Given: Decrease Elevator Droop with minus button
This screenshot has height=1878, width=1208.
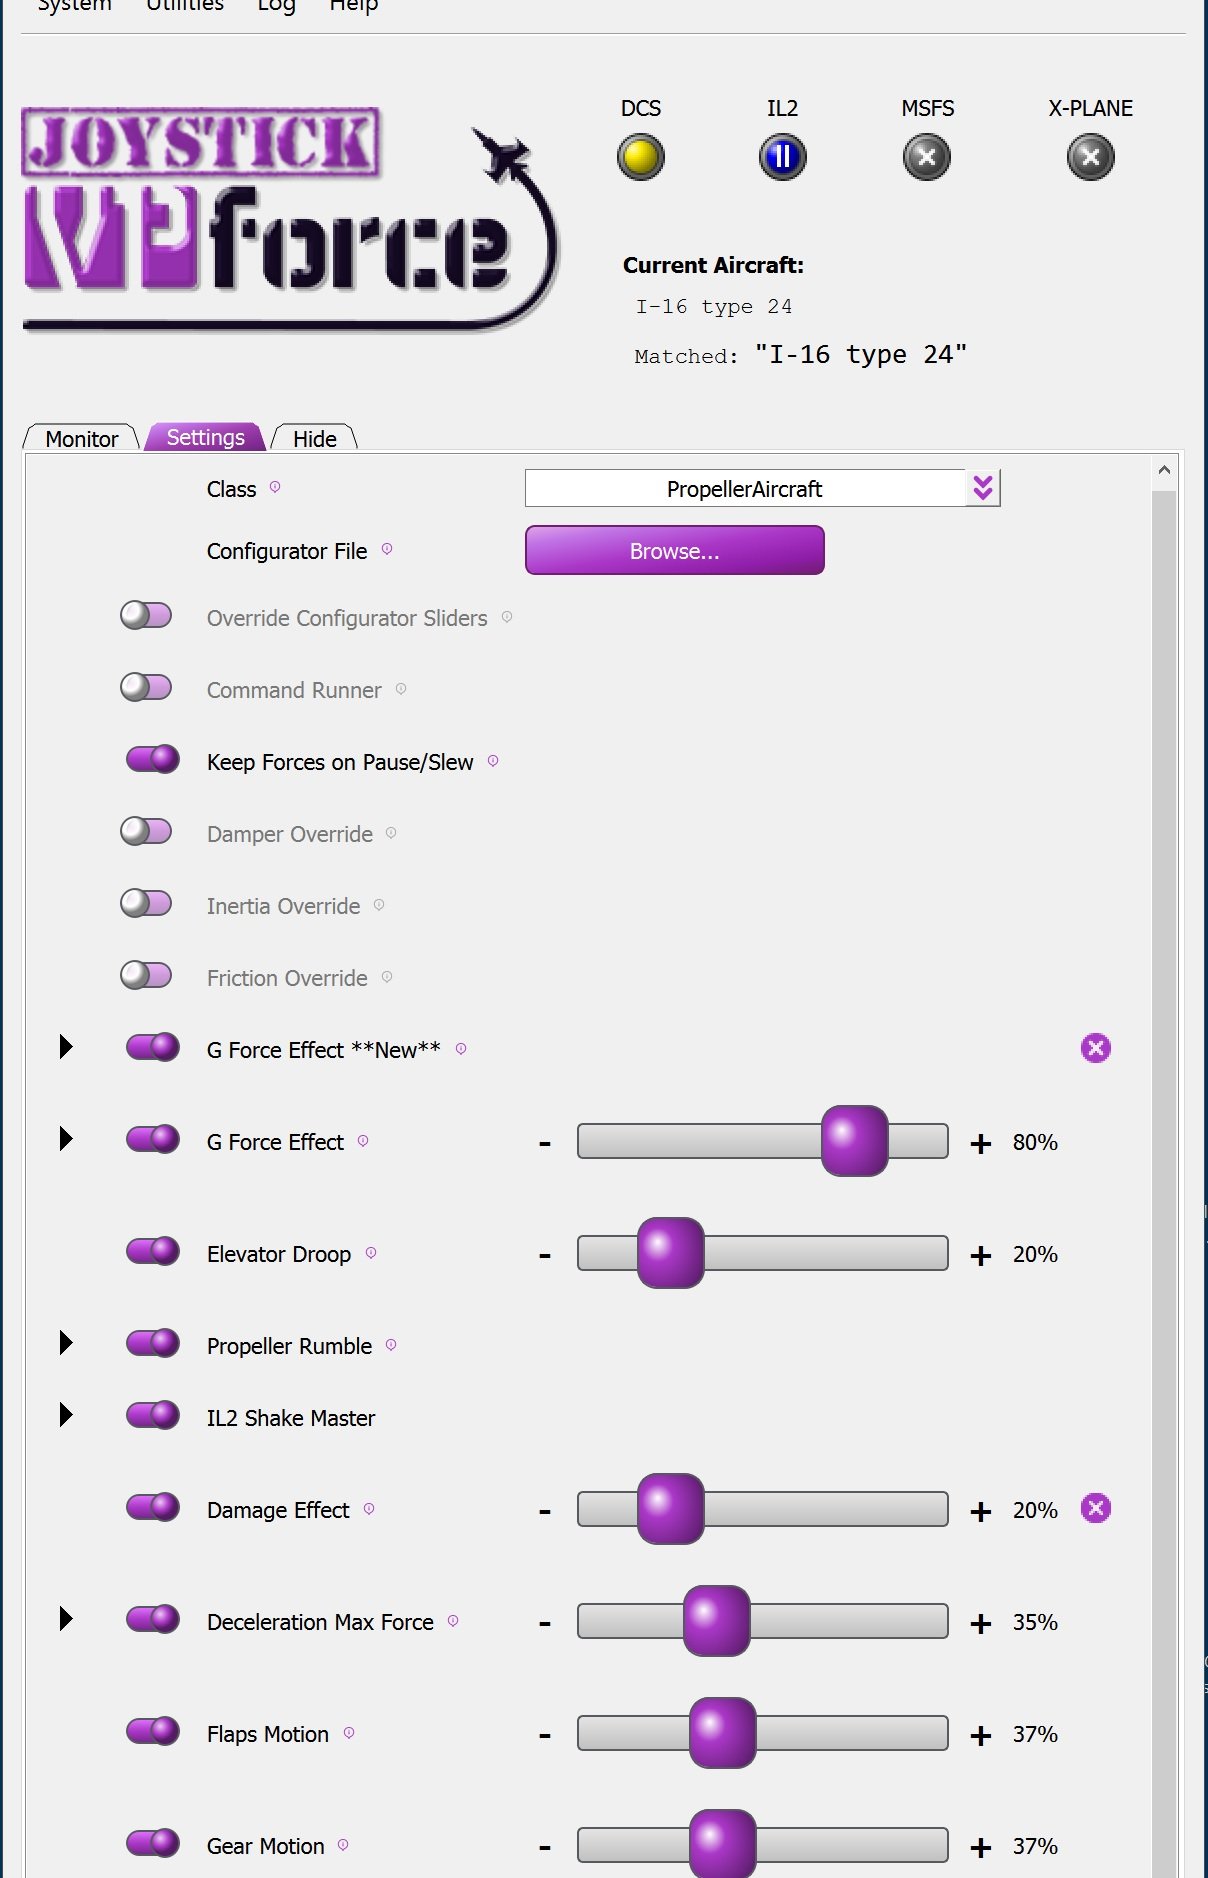Looking at the screenshot, I should point(545,1255).
